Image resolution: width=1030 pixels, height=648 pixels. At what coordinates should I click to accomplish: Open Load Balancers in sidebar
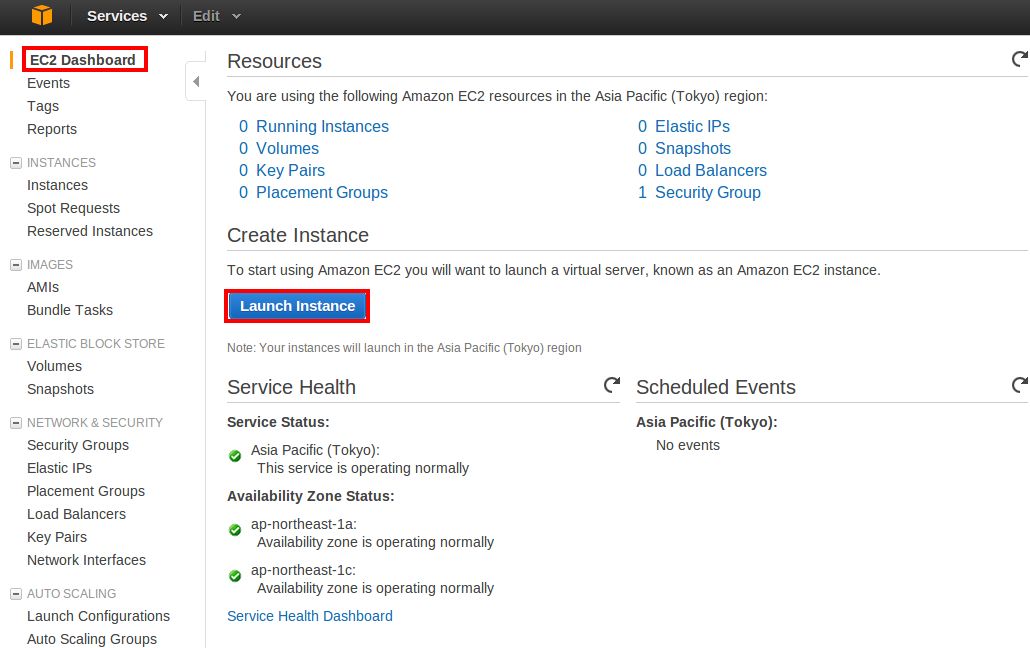pyautogui.click(x=76, y=514)
